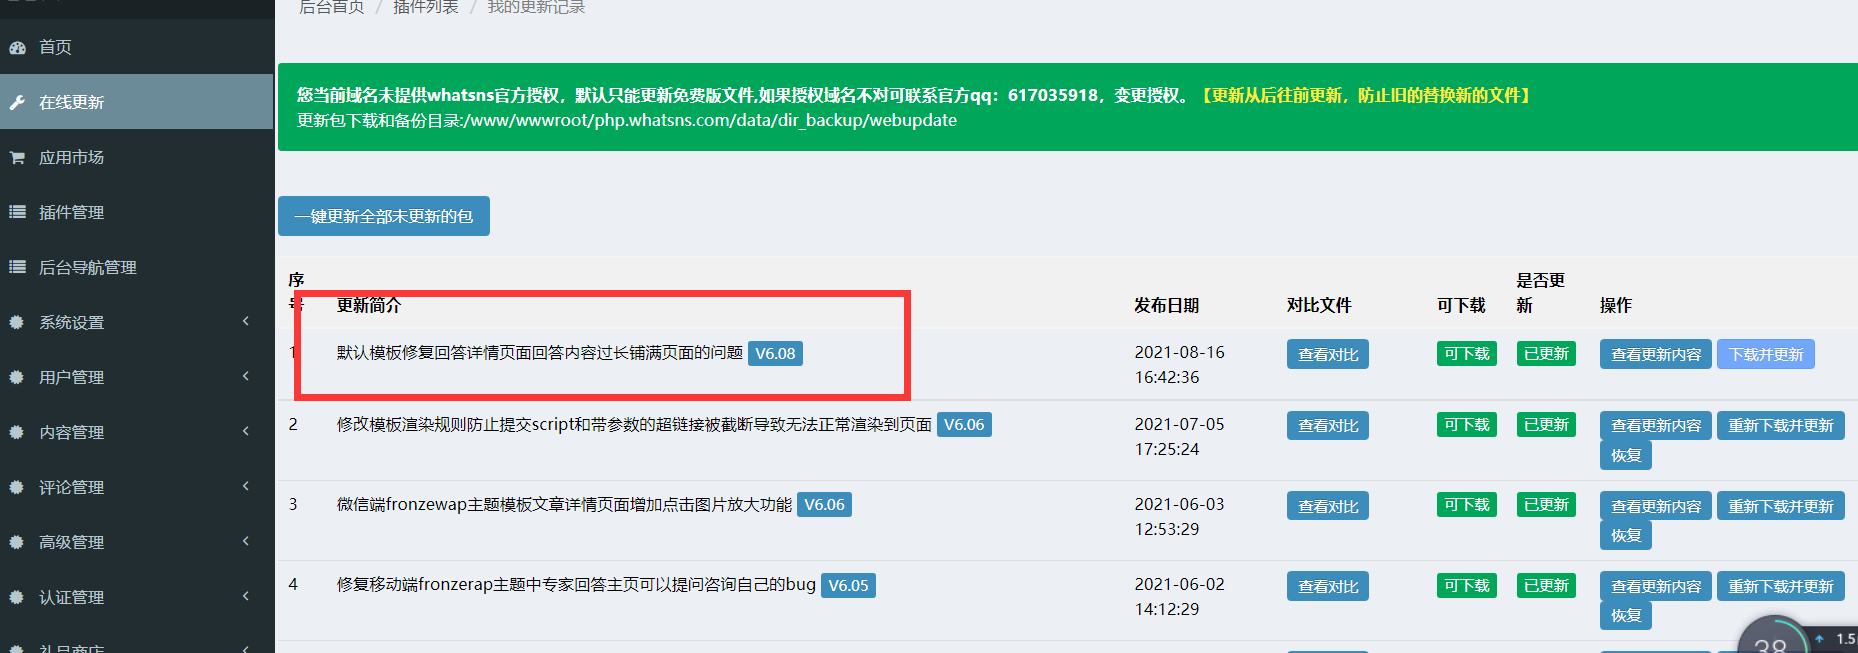
Task: Open the 插件列表 breadcrumb link
Action: tap(425, 8)
